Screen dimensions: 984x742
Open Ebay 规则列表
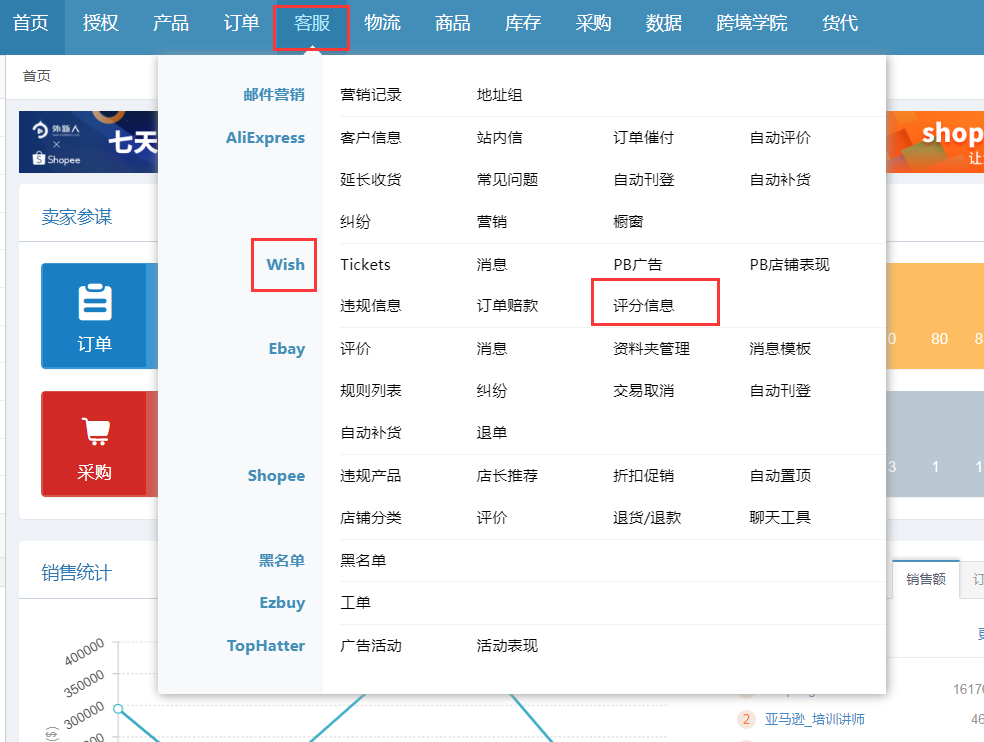click(370, 390)
